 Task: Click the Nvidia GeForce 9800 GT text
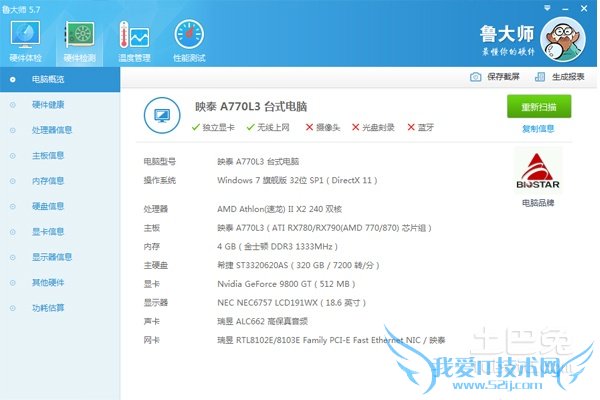click(x=286, y=284)
